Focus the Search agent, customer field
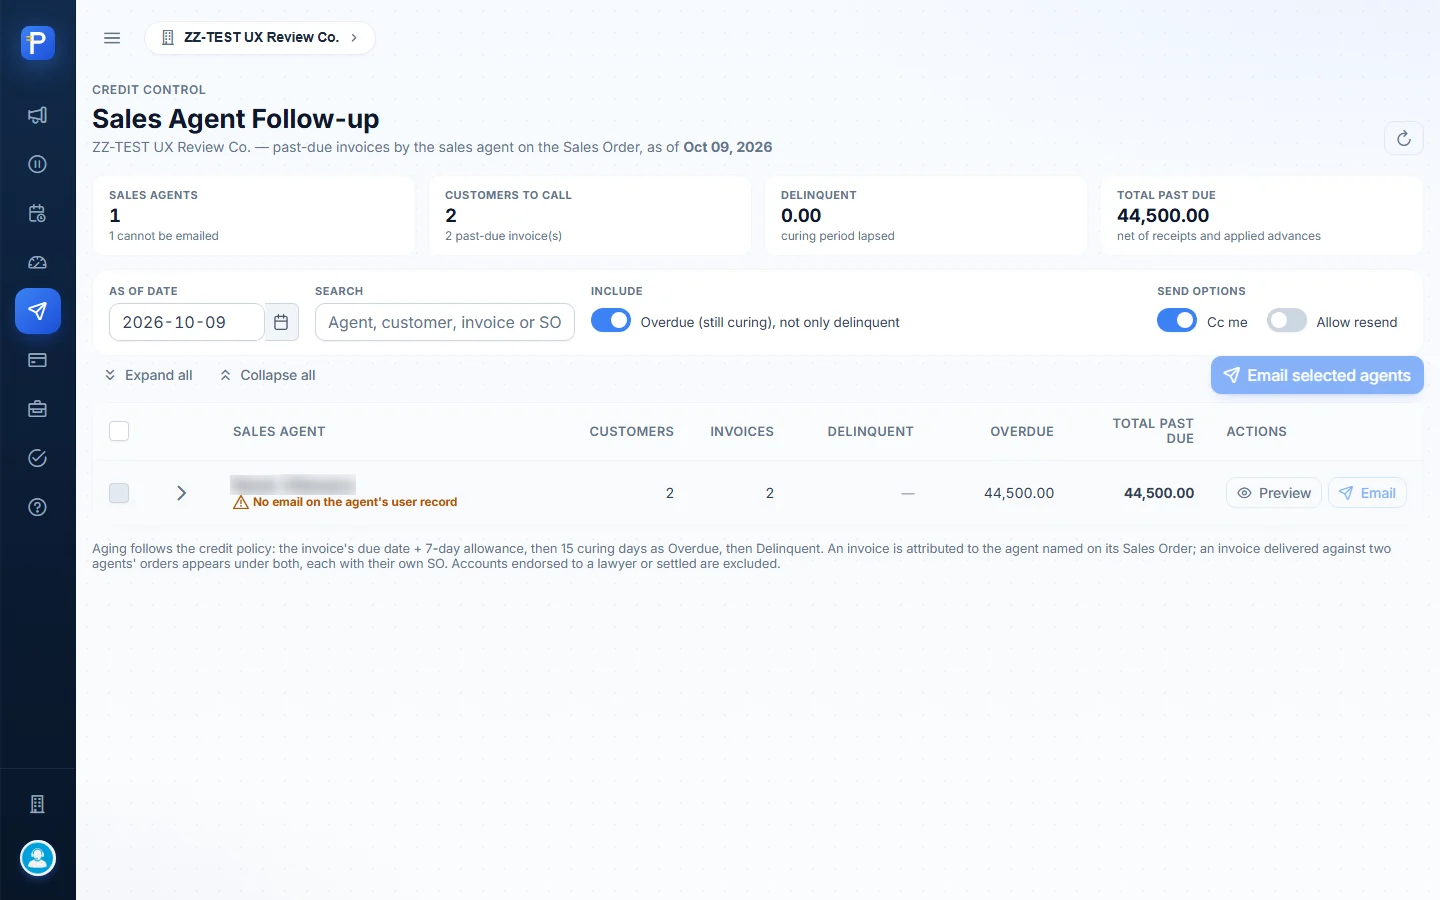This screenshot has height=900, width=1440. [444, 322]
